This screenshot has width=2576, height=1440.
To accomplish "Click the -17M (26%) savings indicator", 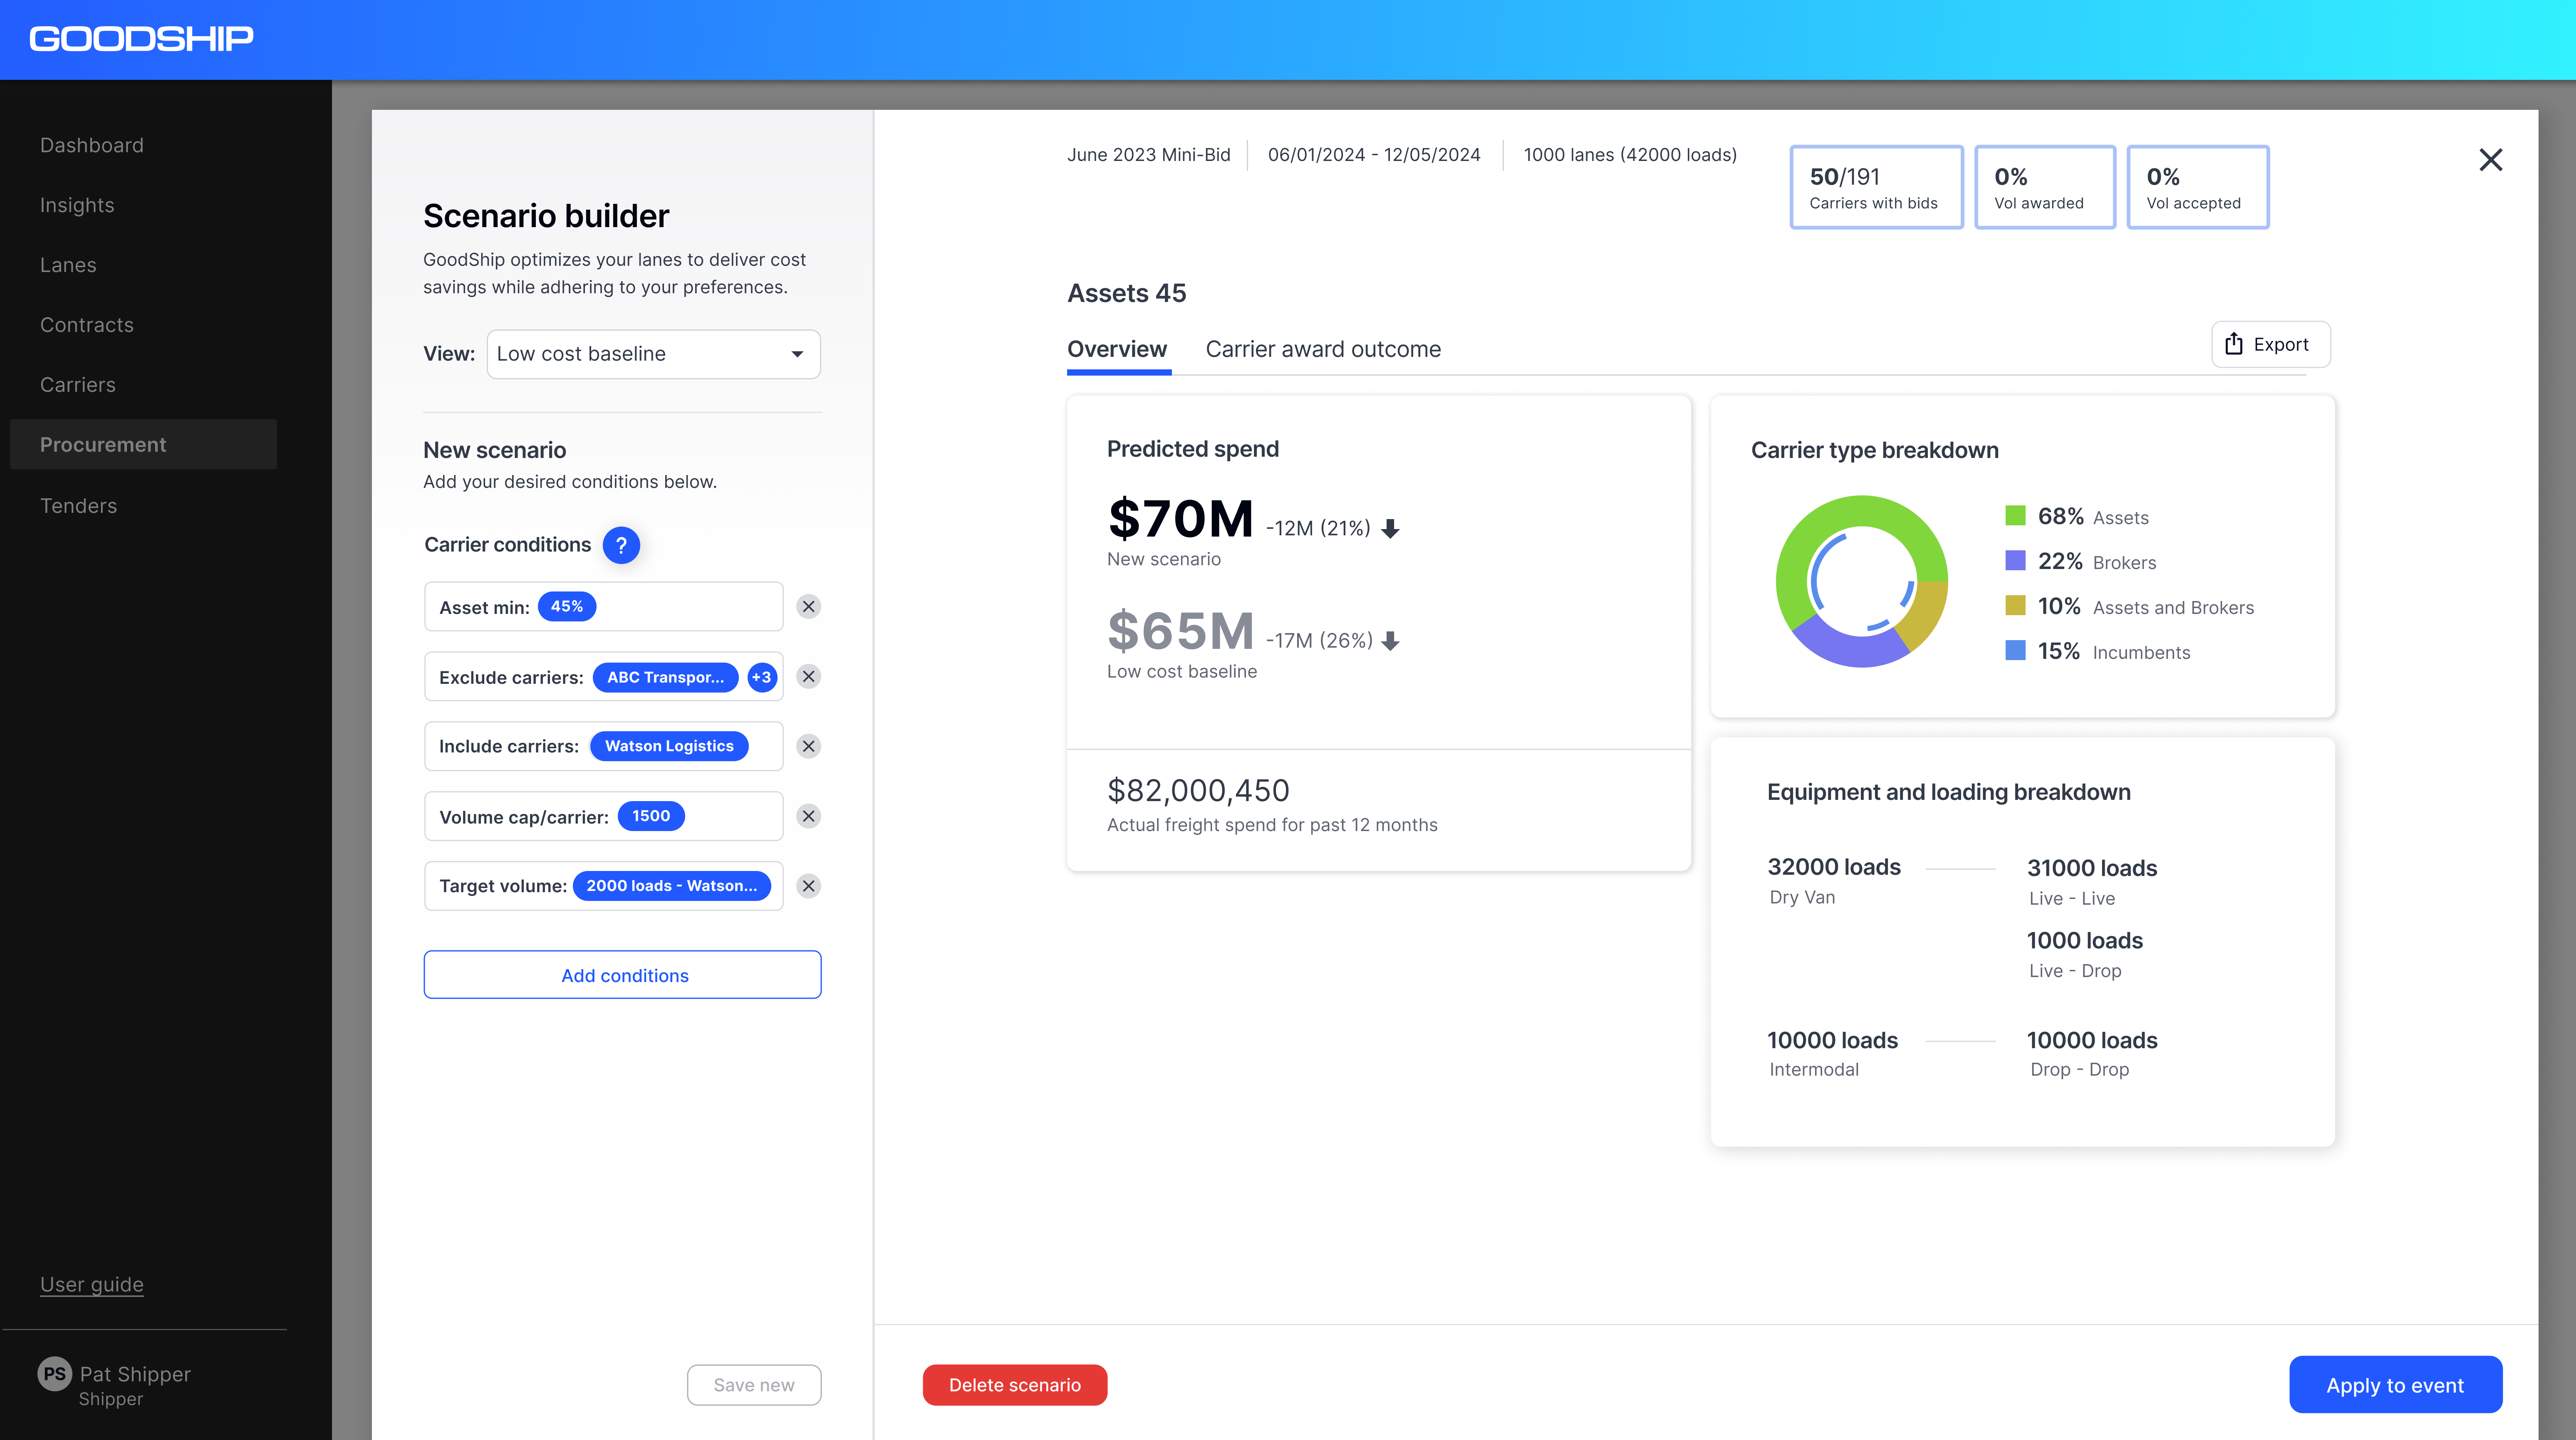I will (x=1333, y=640).
